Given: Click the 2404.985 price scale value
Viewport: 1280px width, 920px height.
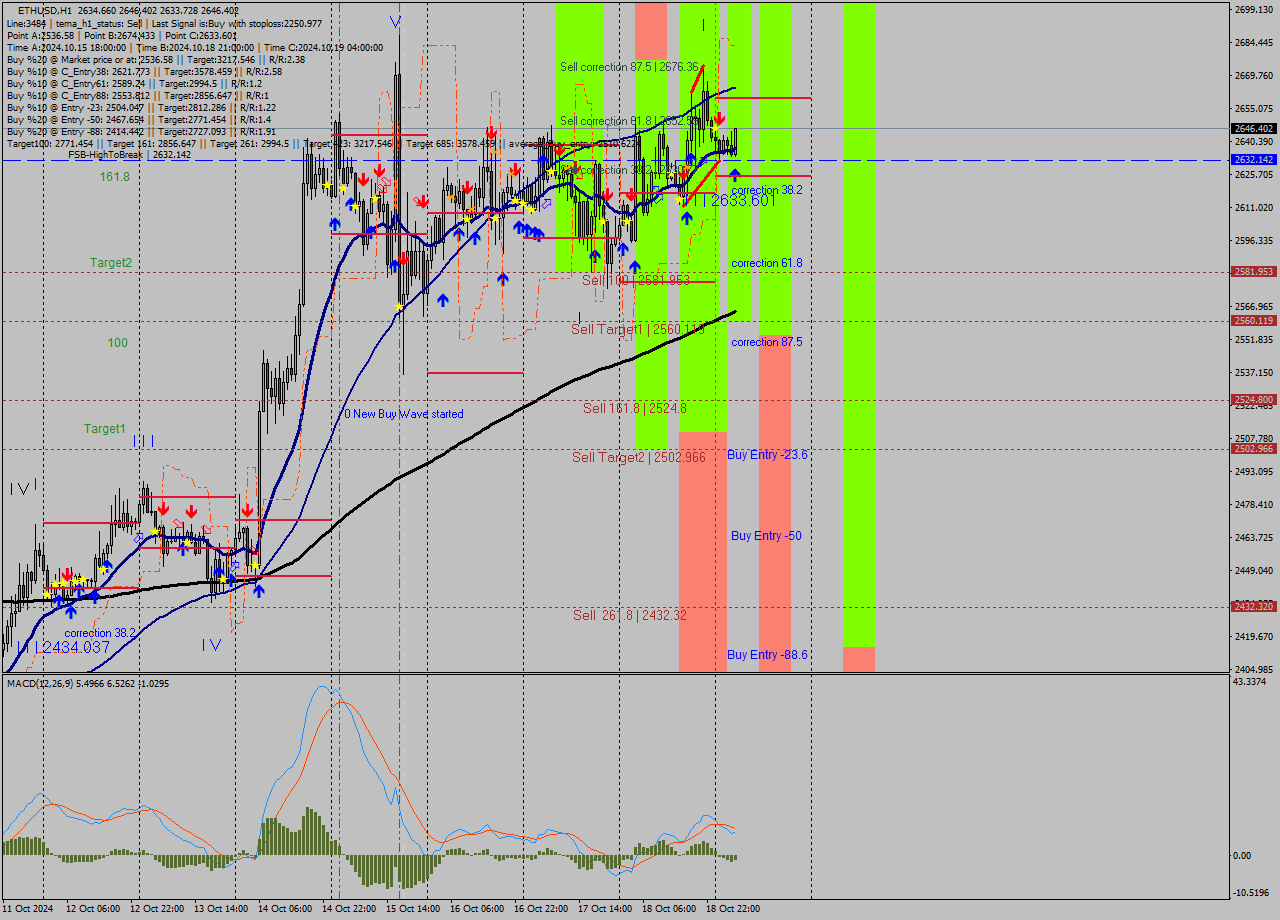Looking at the screenshot, I should click(x=1254, y=669).
